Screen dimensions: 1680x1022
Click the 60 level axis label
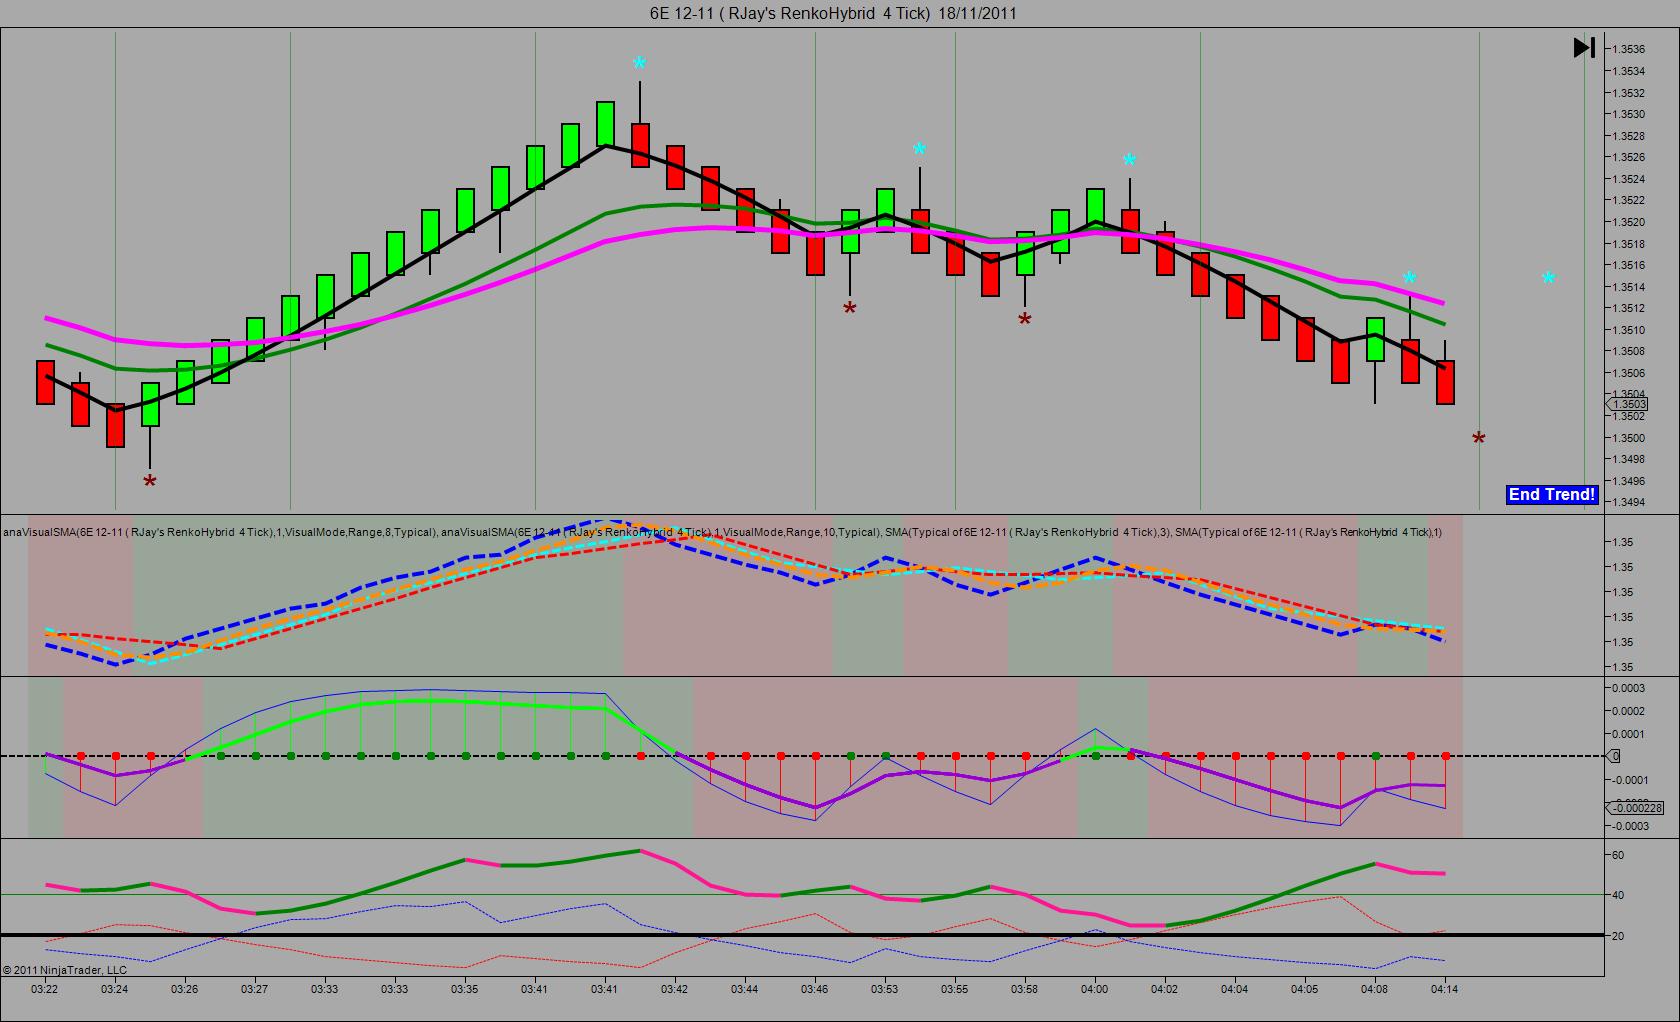(1618, 855)
